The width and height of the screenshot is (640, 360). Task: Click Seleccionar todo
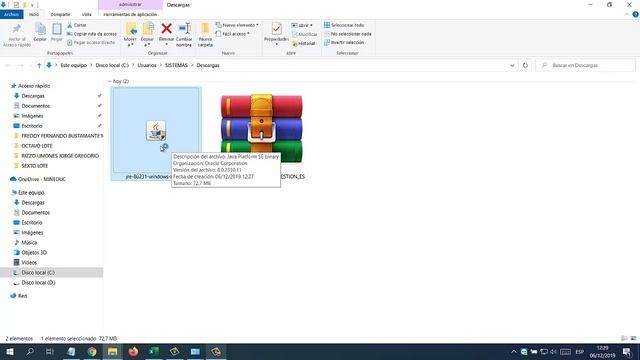344,25
